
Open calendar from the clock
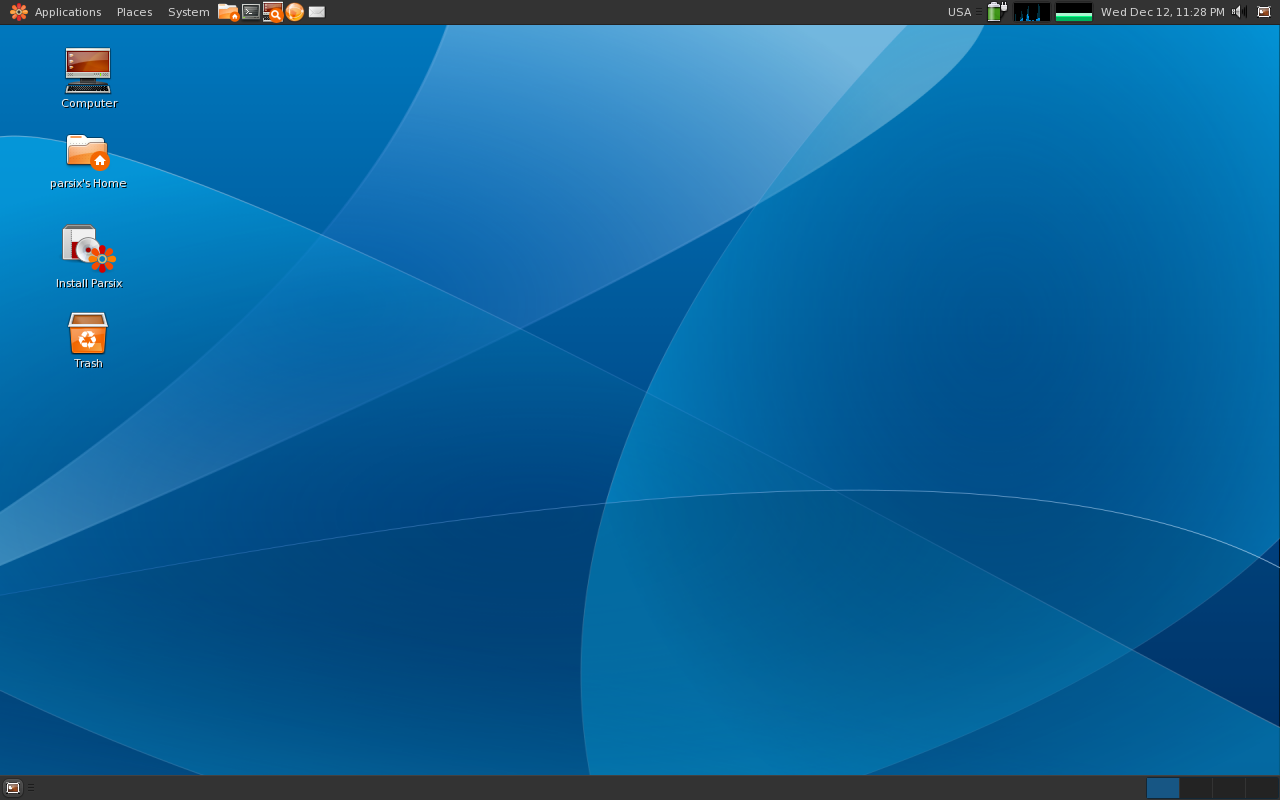tap(1162, 12)
